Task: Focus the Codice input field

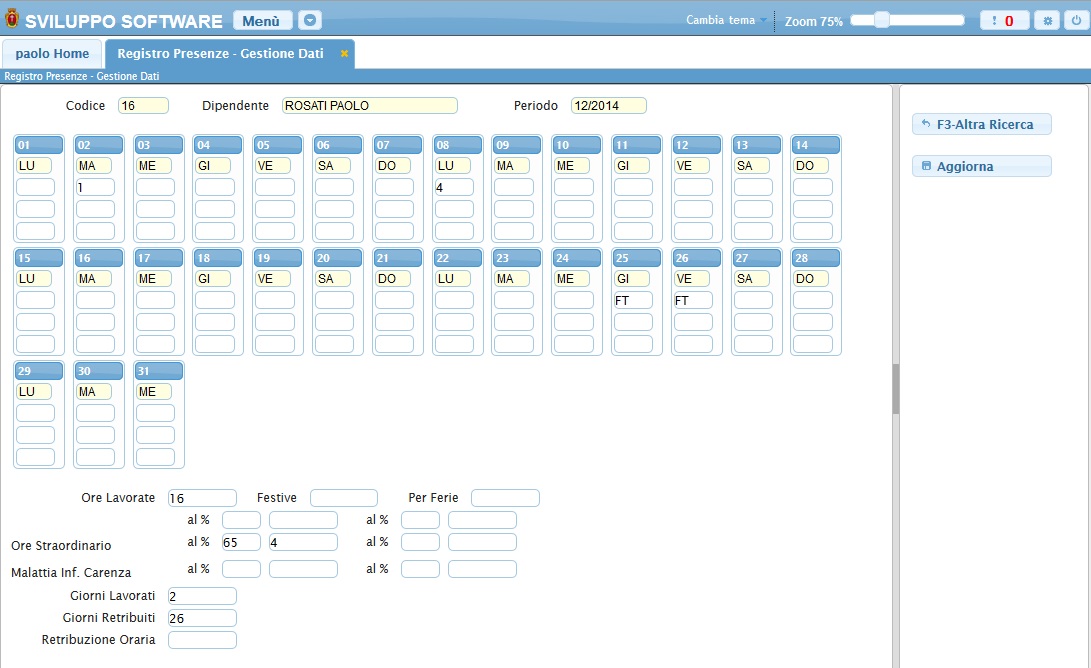Action: (143, 105)
